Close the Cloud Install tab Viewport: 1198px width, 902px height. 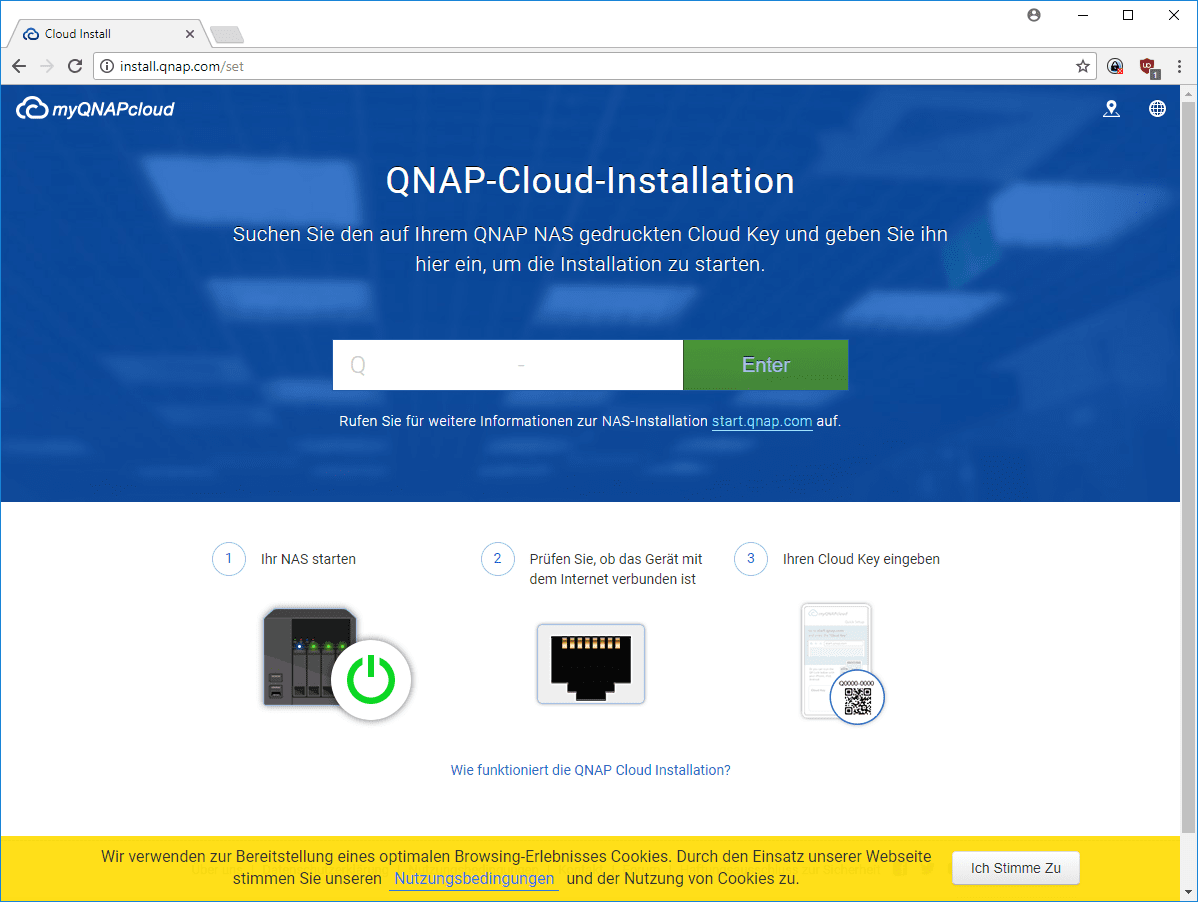190,34
